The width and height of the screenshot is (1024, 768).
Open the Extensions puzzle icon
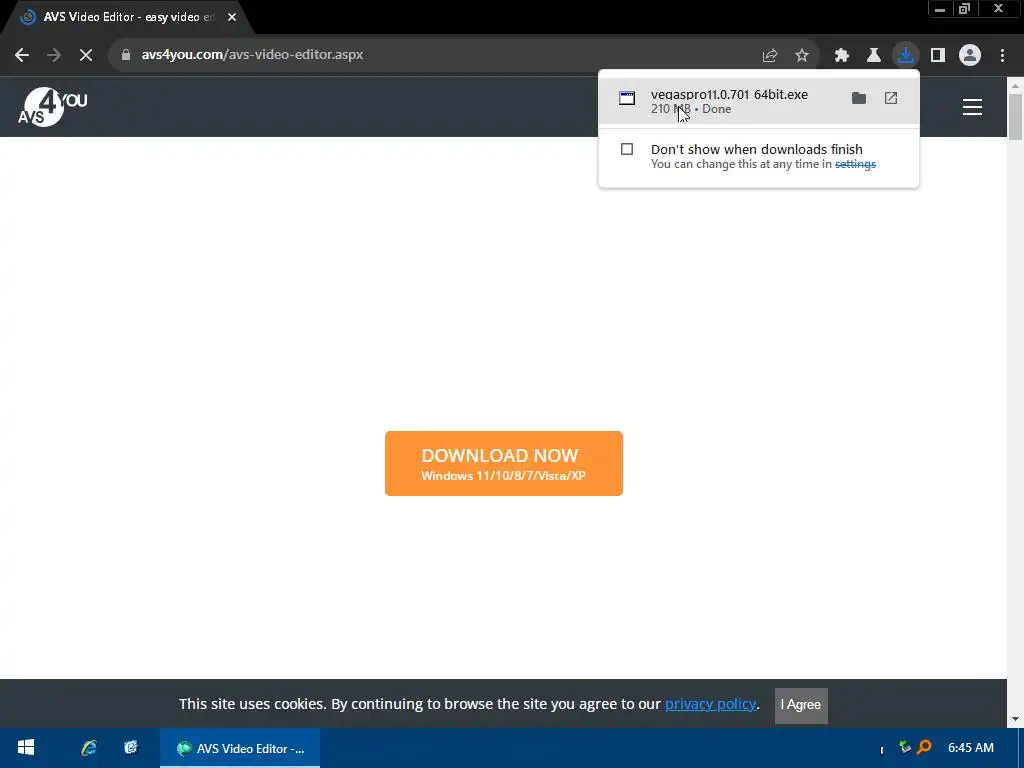(x=842, y=56)
